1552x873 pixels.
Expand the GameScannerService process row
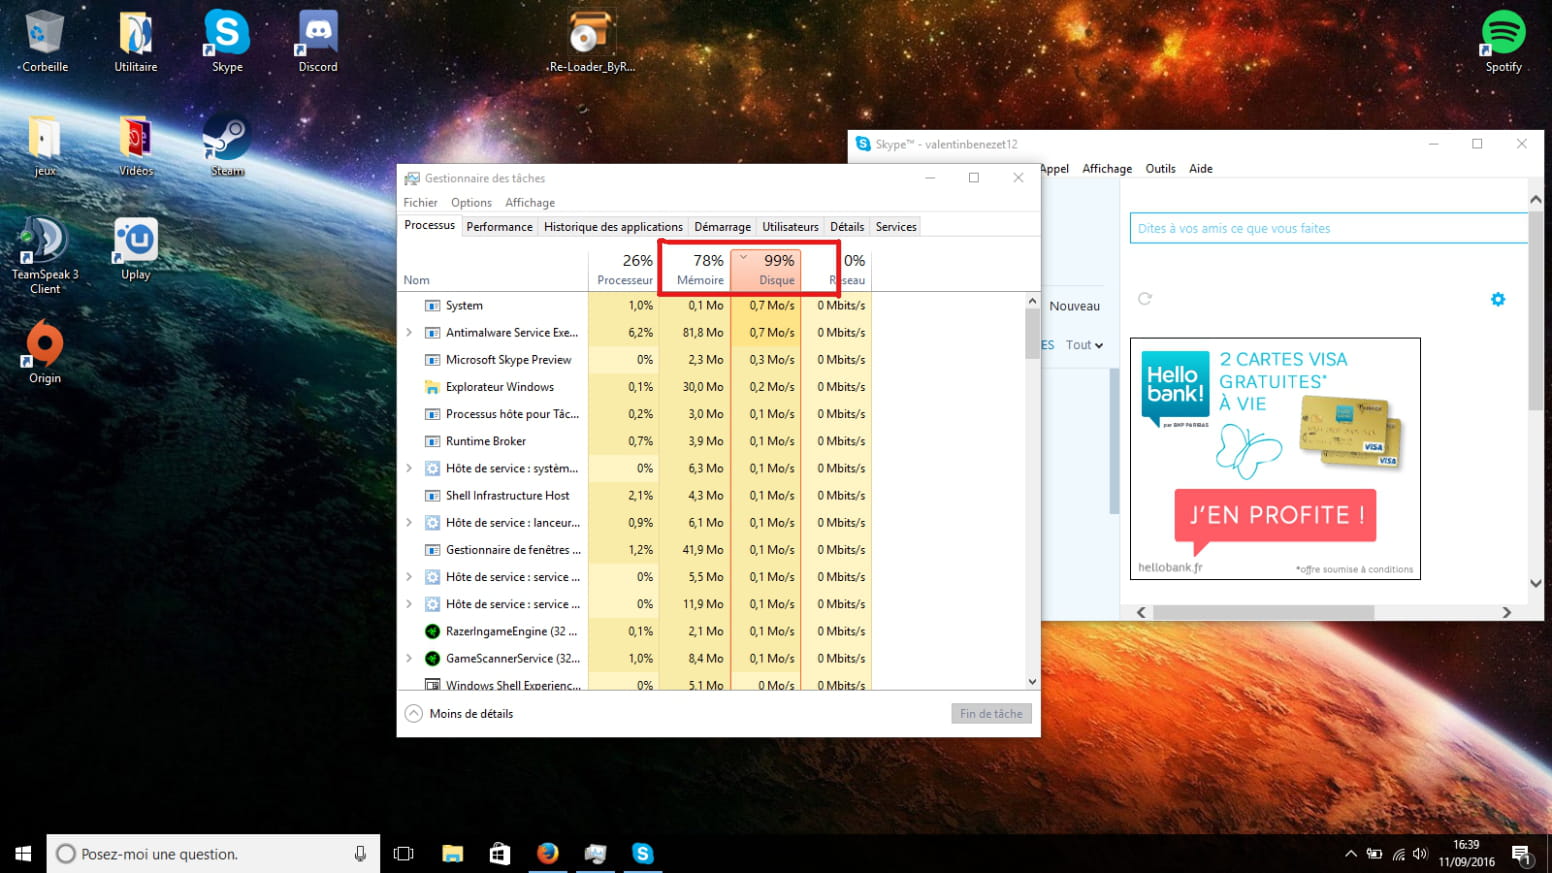(x=409, y=659)
